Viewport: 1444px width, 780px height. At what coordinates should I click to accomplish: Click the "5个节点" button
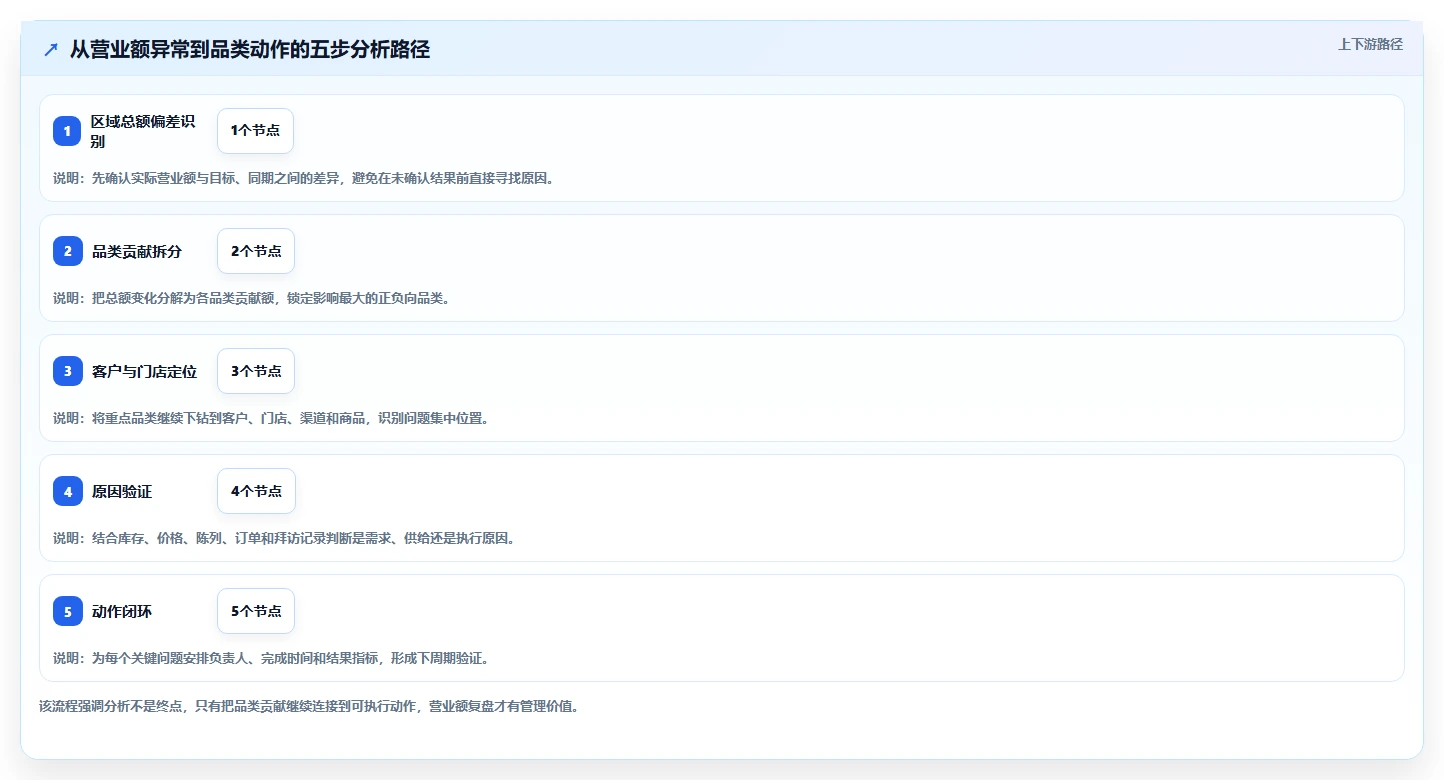pos(256,611)
